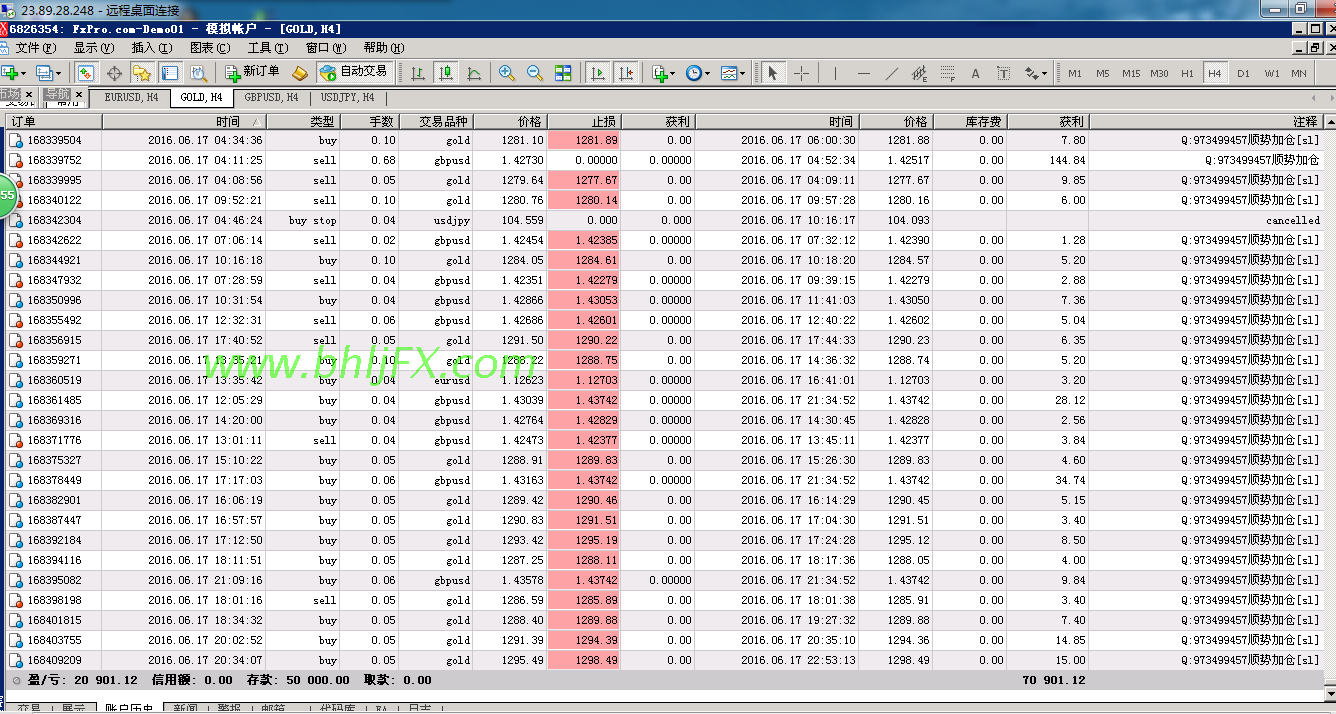1336x714 pixels.
Task: Switch to M1 timeframe
Action: [x=1075, y=73]
